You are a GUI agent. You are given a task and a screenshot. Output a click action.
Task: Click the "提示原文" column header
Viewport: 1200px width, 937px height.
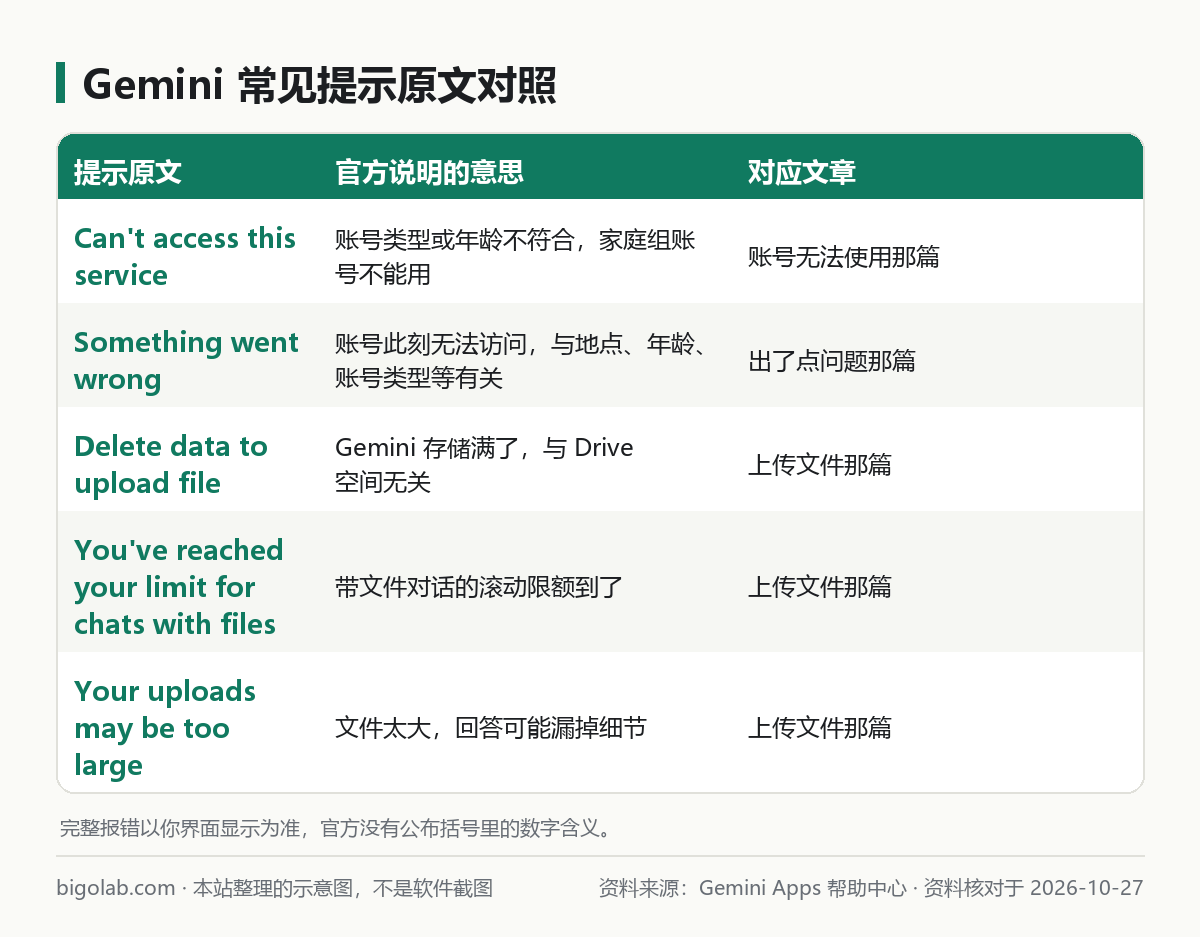point(128,172)
